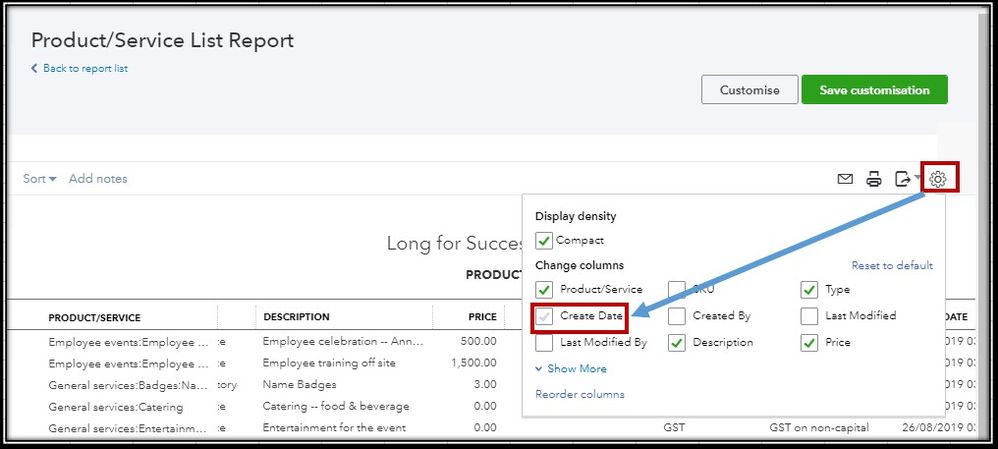The image size is (998, 449).
Task: Go back to report list
Action: point(80,68)
